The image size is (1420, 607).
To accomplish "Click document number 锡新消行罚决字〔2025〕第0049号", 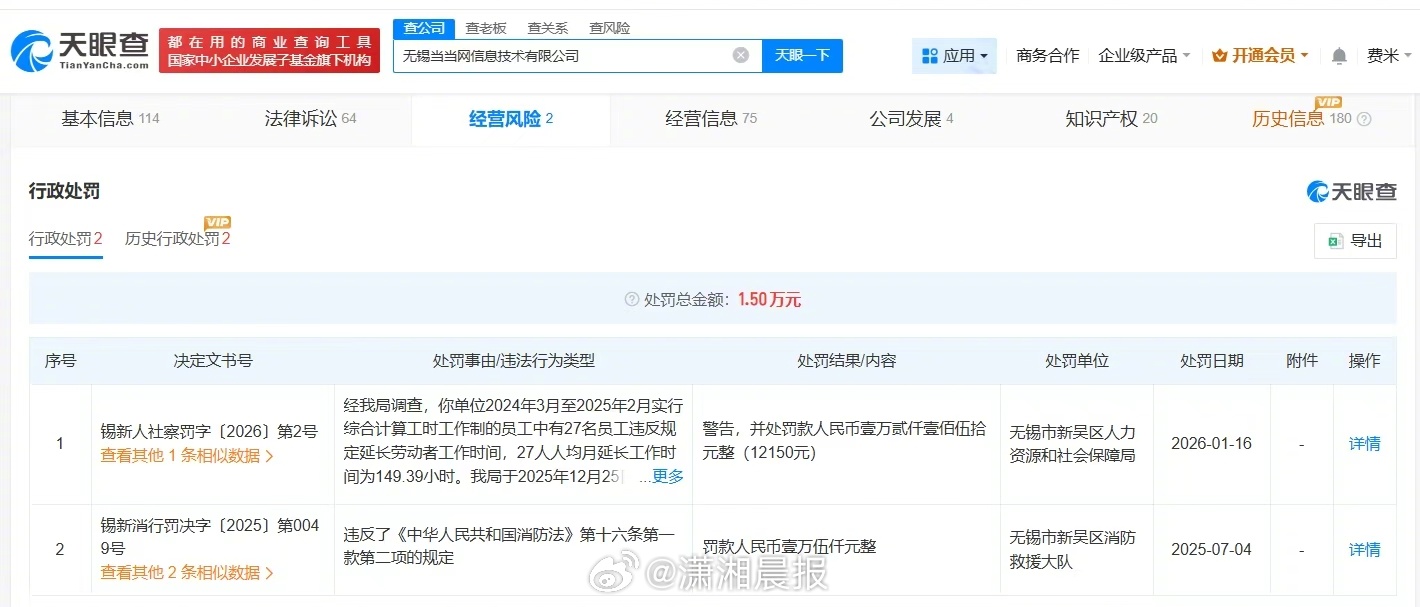I will 210,537.
